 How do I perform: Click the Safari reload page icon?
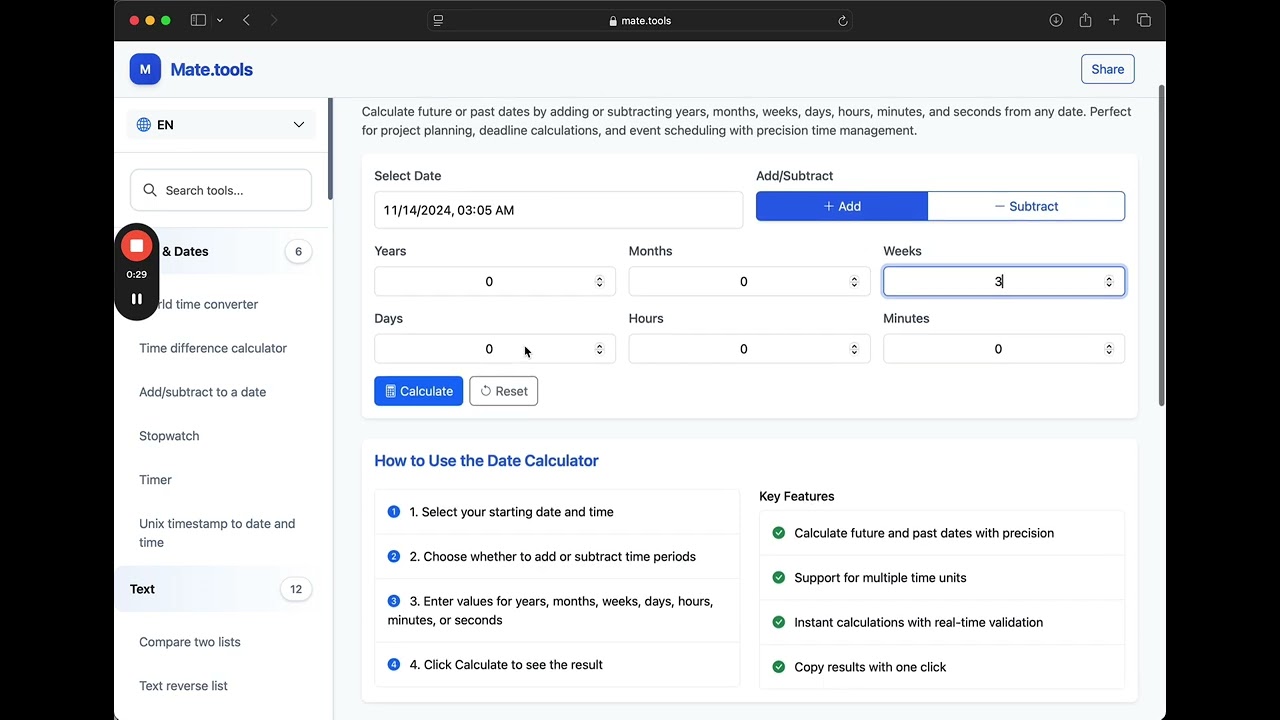coord(843,21)
